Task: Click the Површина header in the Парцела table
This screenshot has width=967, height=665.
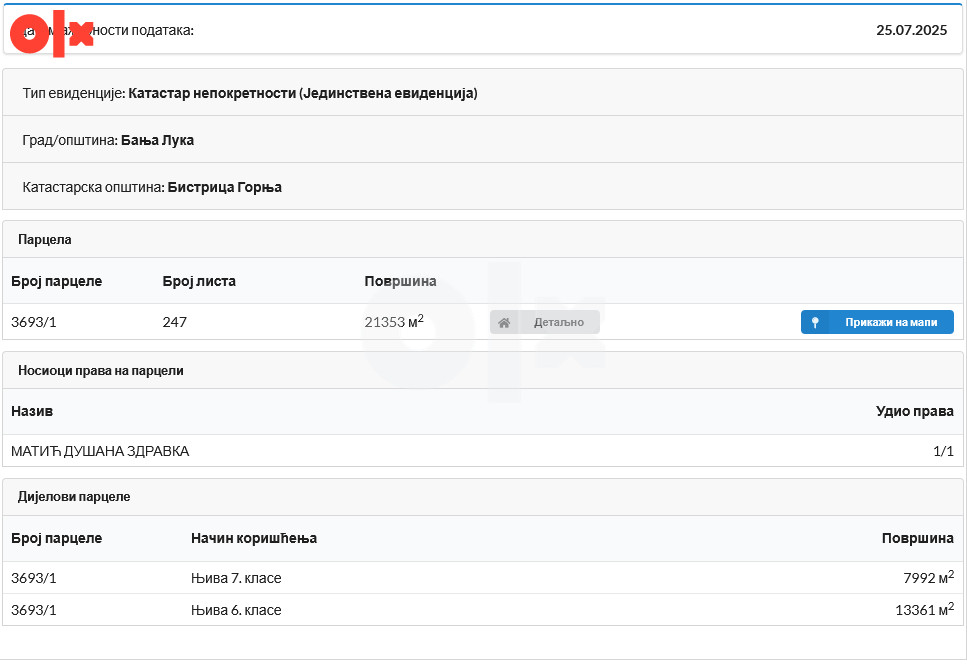Action: [400, 281]
